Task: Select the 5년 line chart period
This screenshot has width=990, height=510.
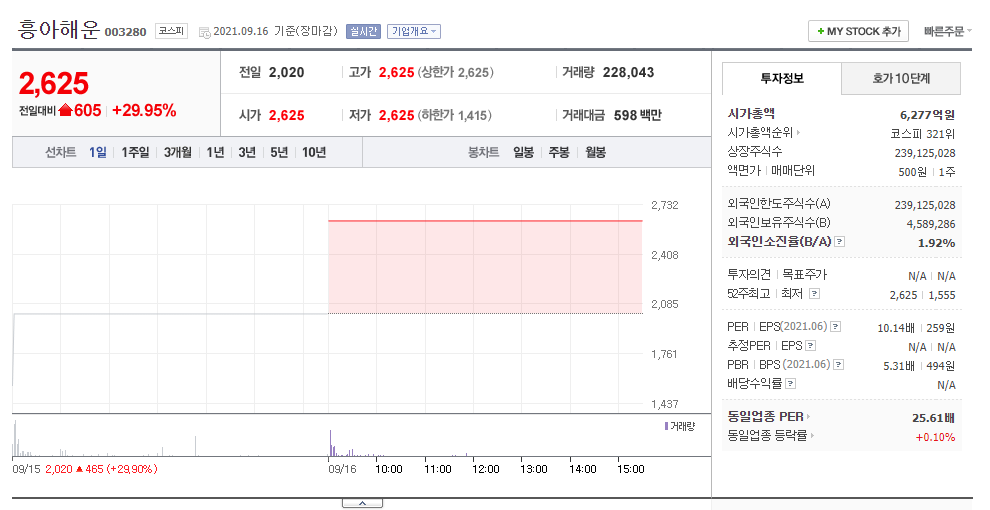Action: tap(278, 152)
